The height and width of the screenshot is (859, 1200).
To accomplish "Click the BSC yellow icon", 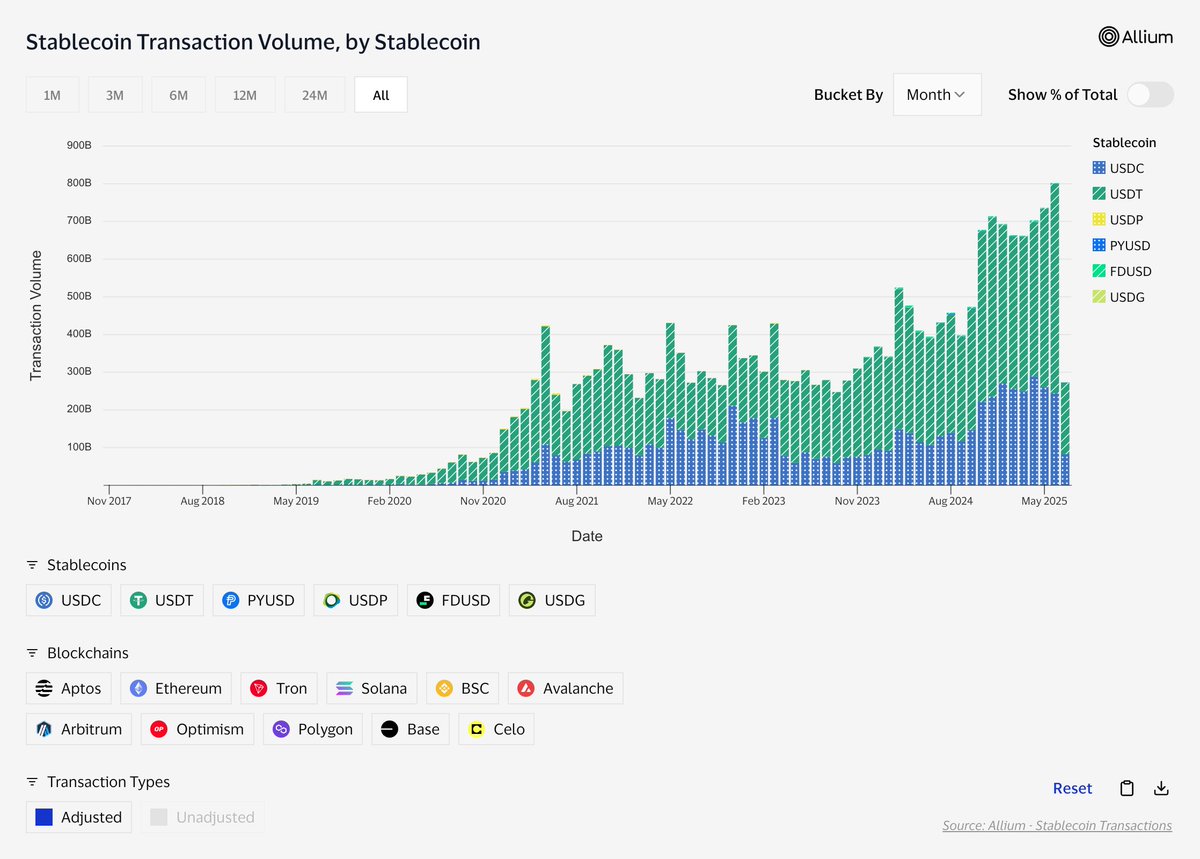I will click(x=444, y=688).
